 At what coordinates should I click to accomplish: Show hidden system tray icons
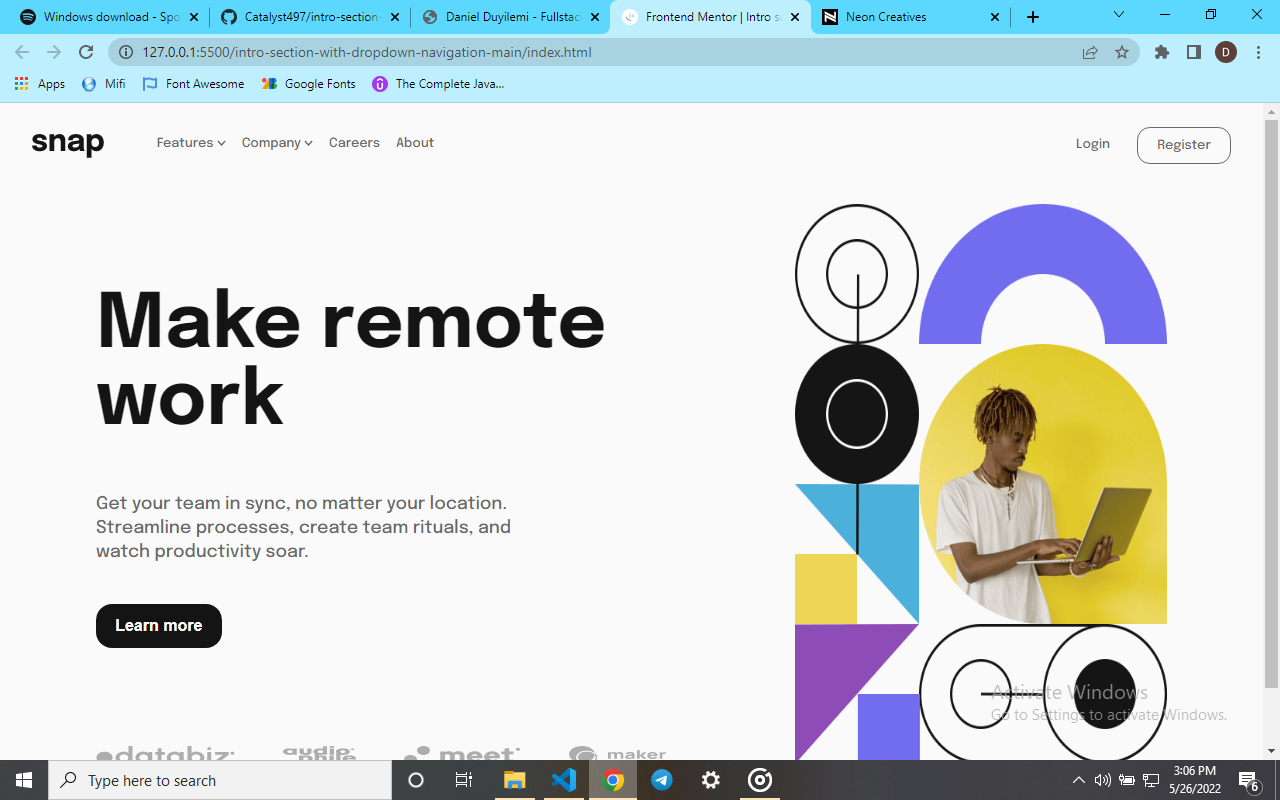point(1079,780)
